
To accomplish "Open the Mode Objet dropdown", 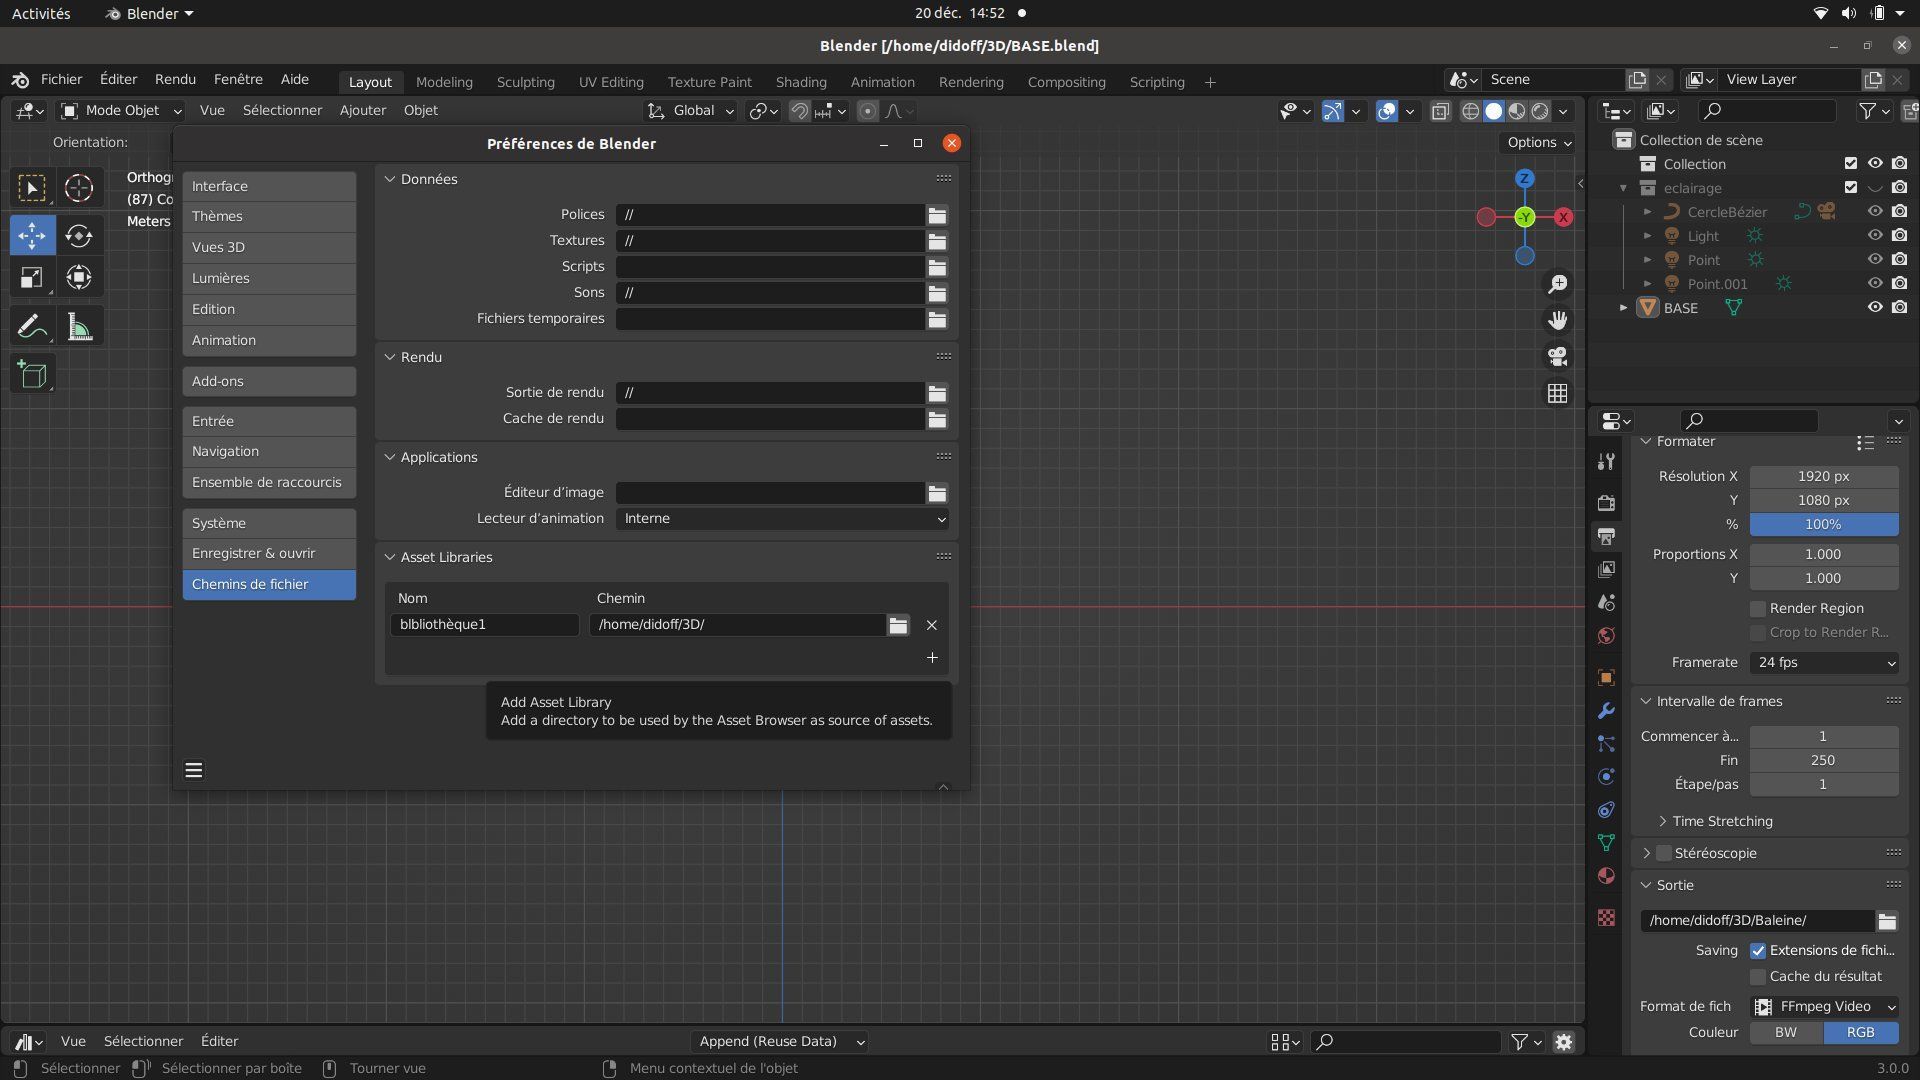I will pyautogui.click(x=121, y=111).
